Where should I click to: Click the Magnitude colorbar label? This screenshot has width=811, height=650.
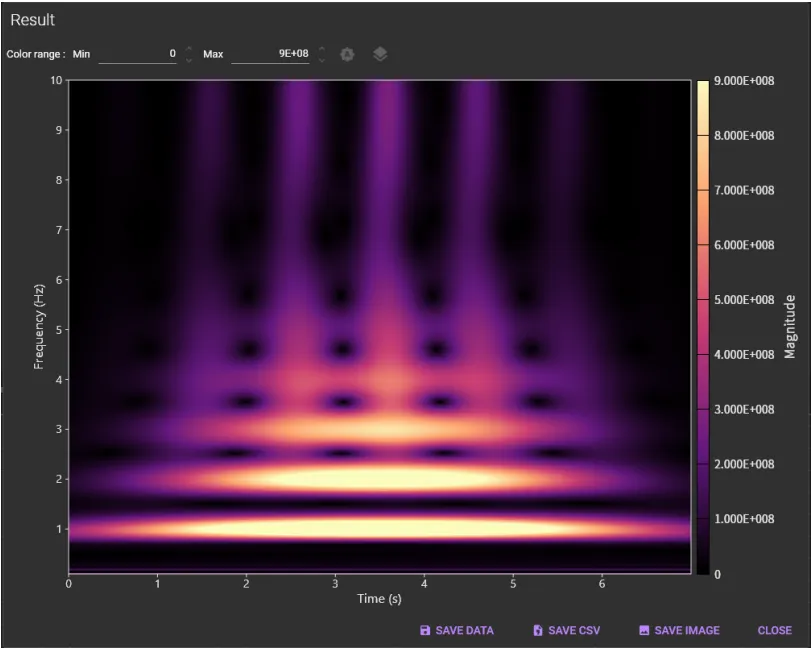coord(790,327)
